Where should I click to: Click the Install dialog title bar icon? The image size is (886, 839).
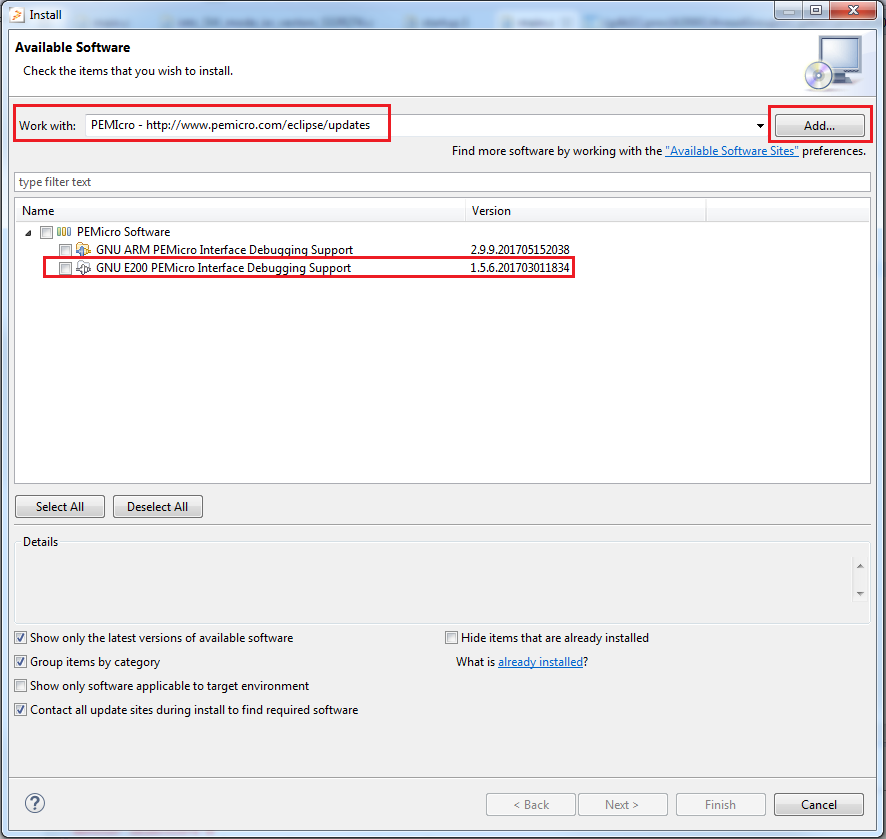click(x=17, y=15)
